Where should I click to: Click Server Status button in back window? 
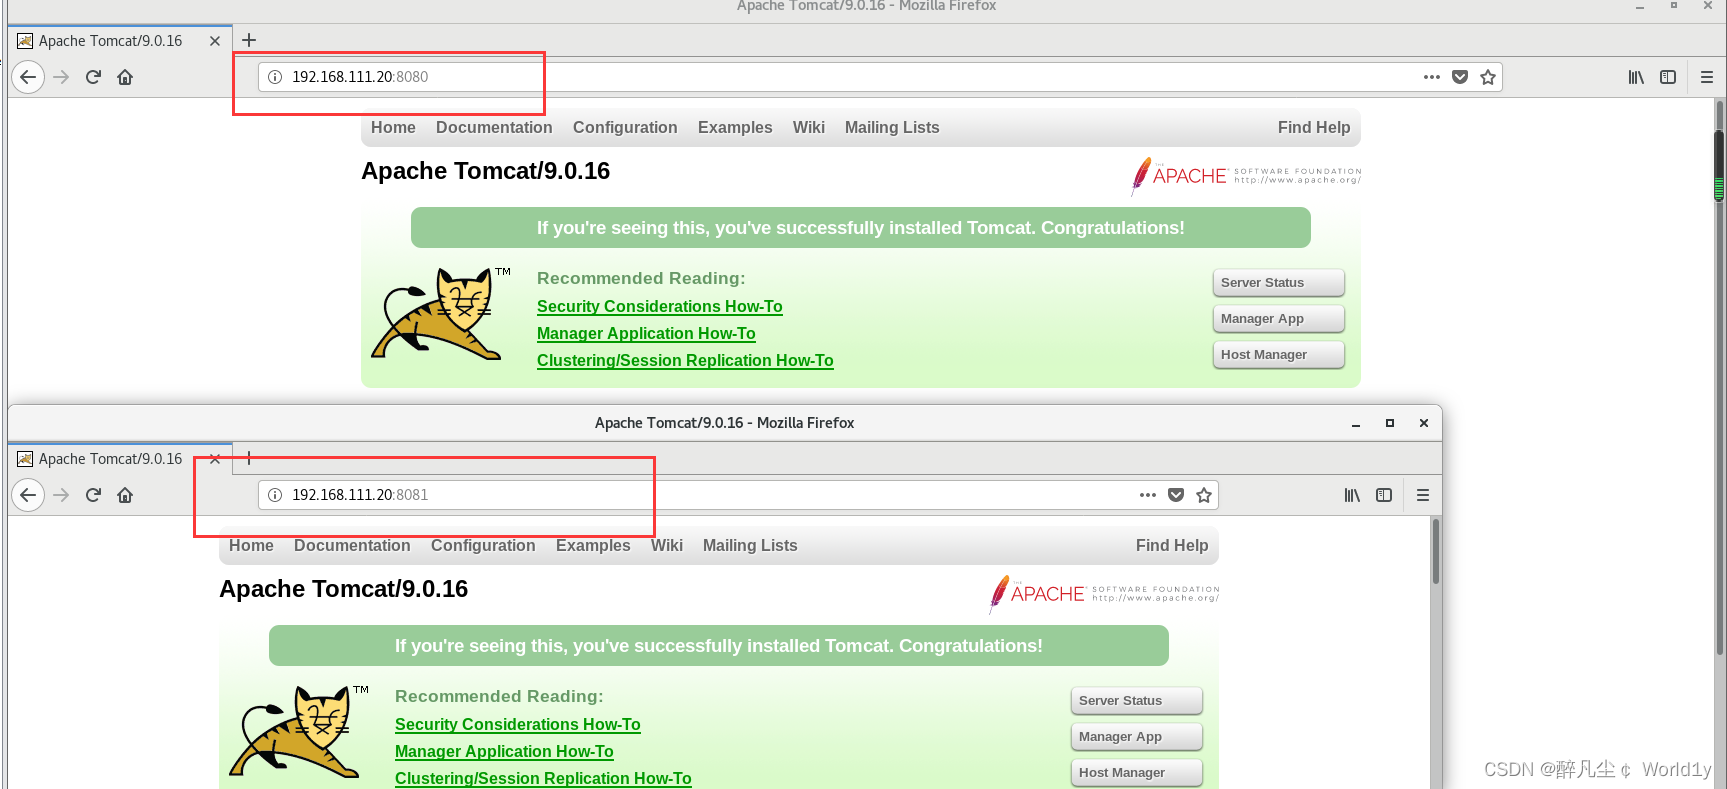click(x=1279, y=283)
